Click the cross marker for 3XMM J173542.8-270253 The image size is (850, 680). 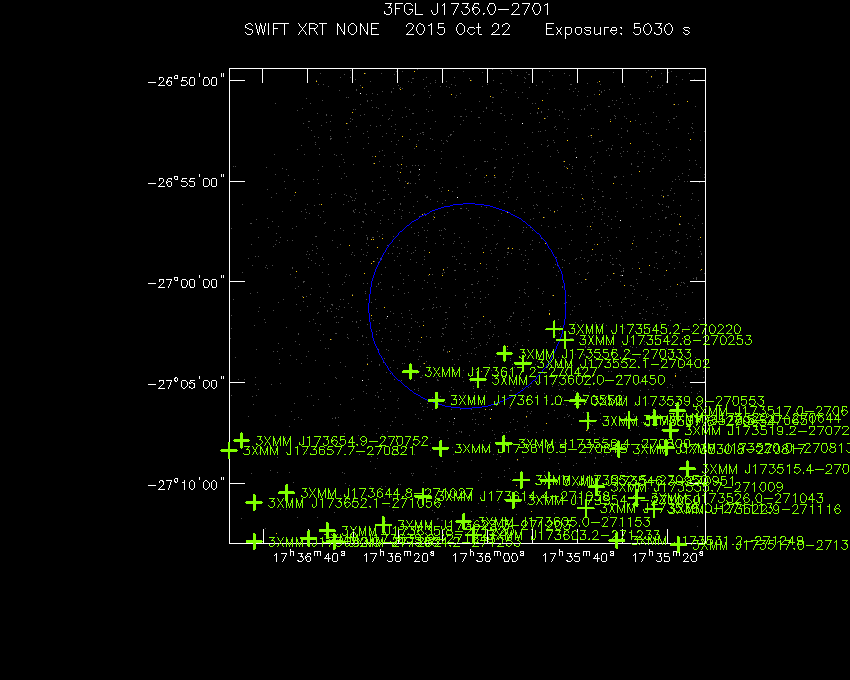[565, 340]
